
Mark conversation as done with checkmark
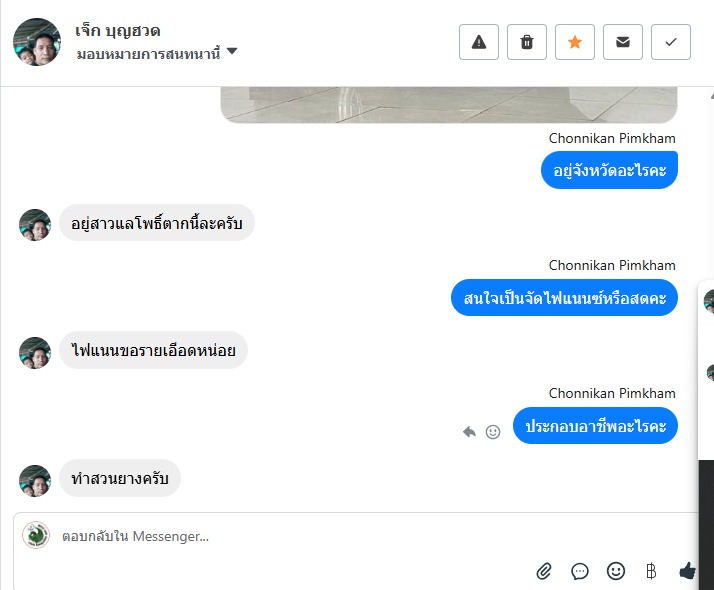pyautogui.click(x=670, y=42)
